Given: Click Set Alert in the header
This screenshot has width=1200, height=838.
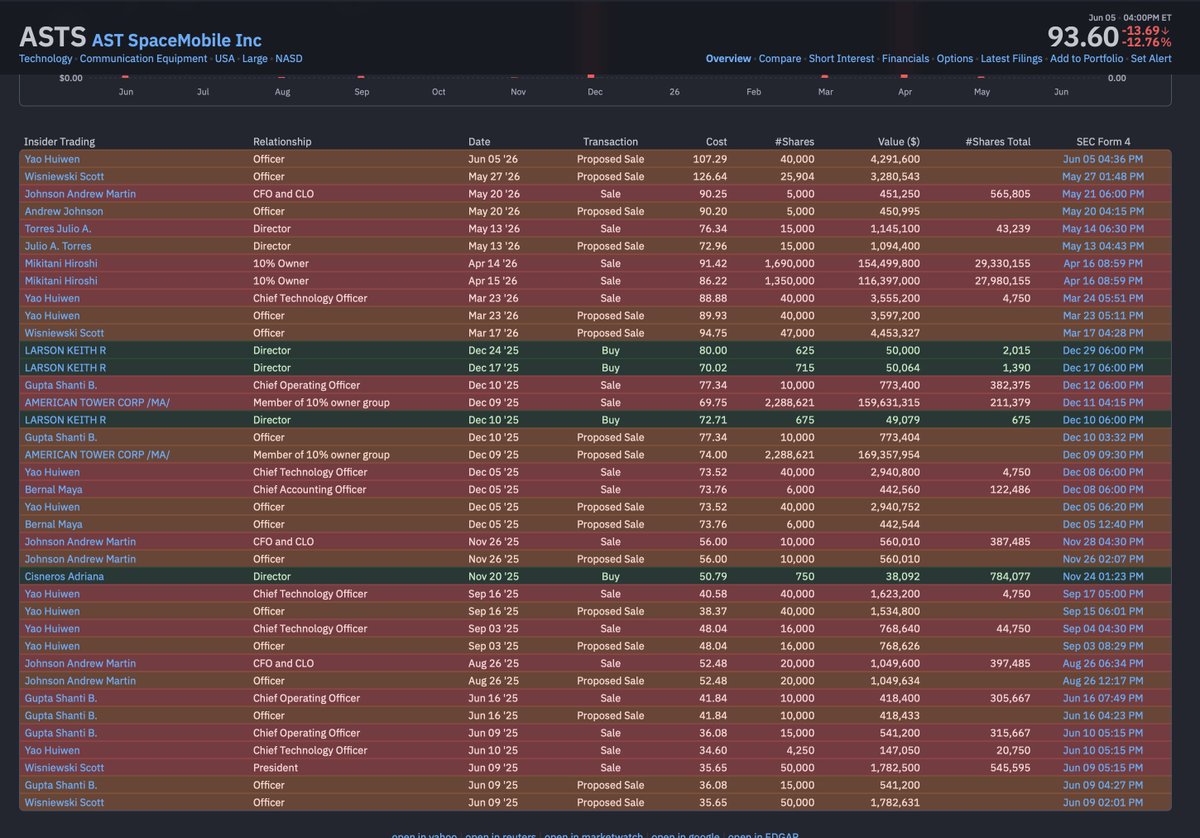Looking at the screenshot, I should point(1151,59).
